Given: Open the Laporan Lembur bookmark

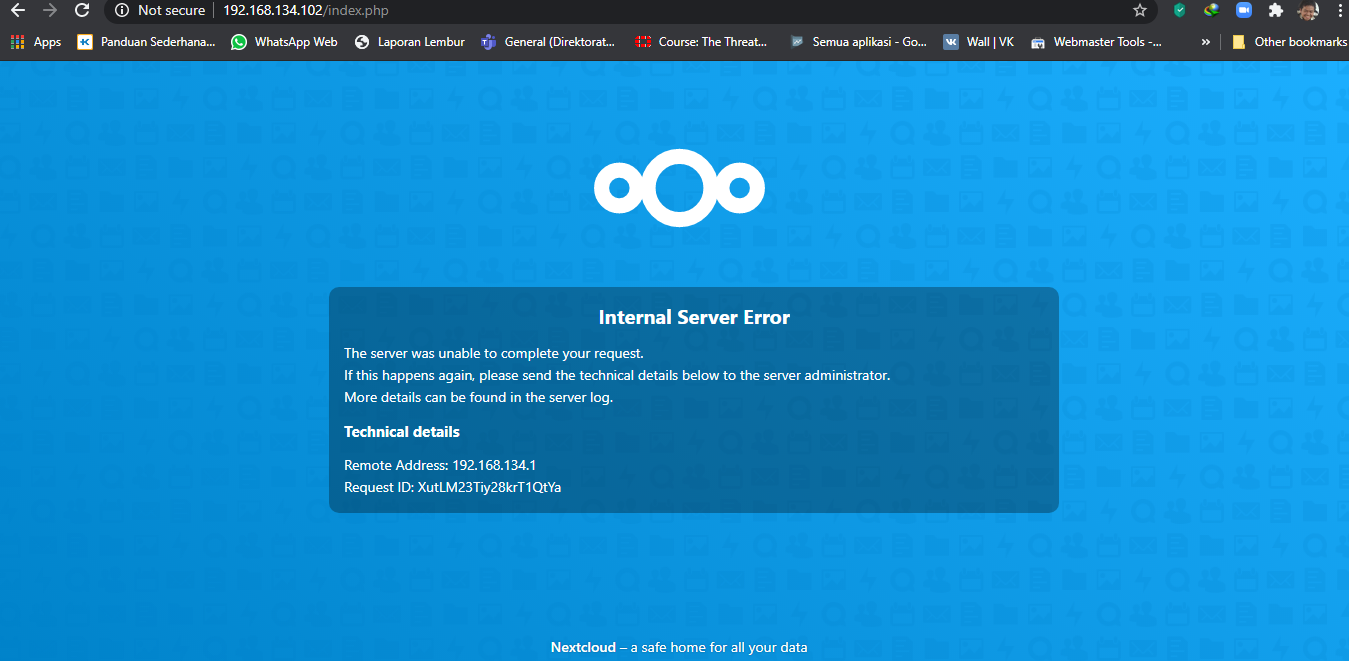Looking at the screenshot, I should [410, 42].
